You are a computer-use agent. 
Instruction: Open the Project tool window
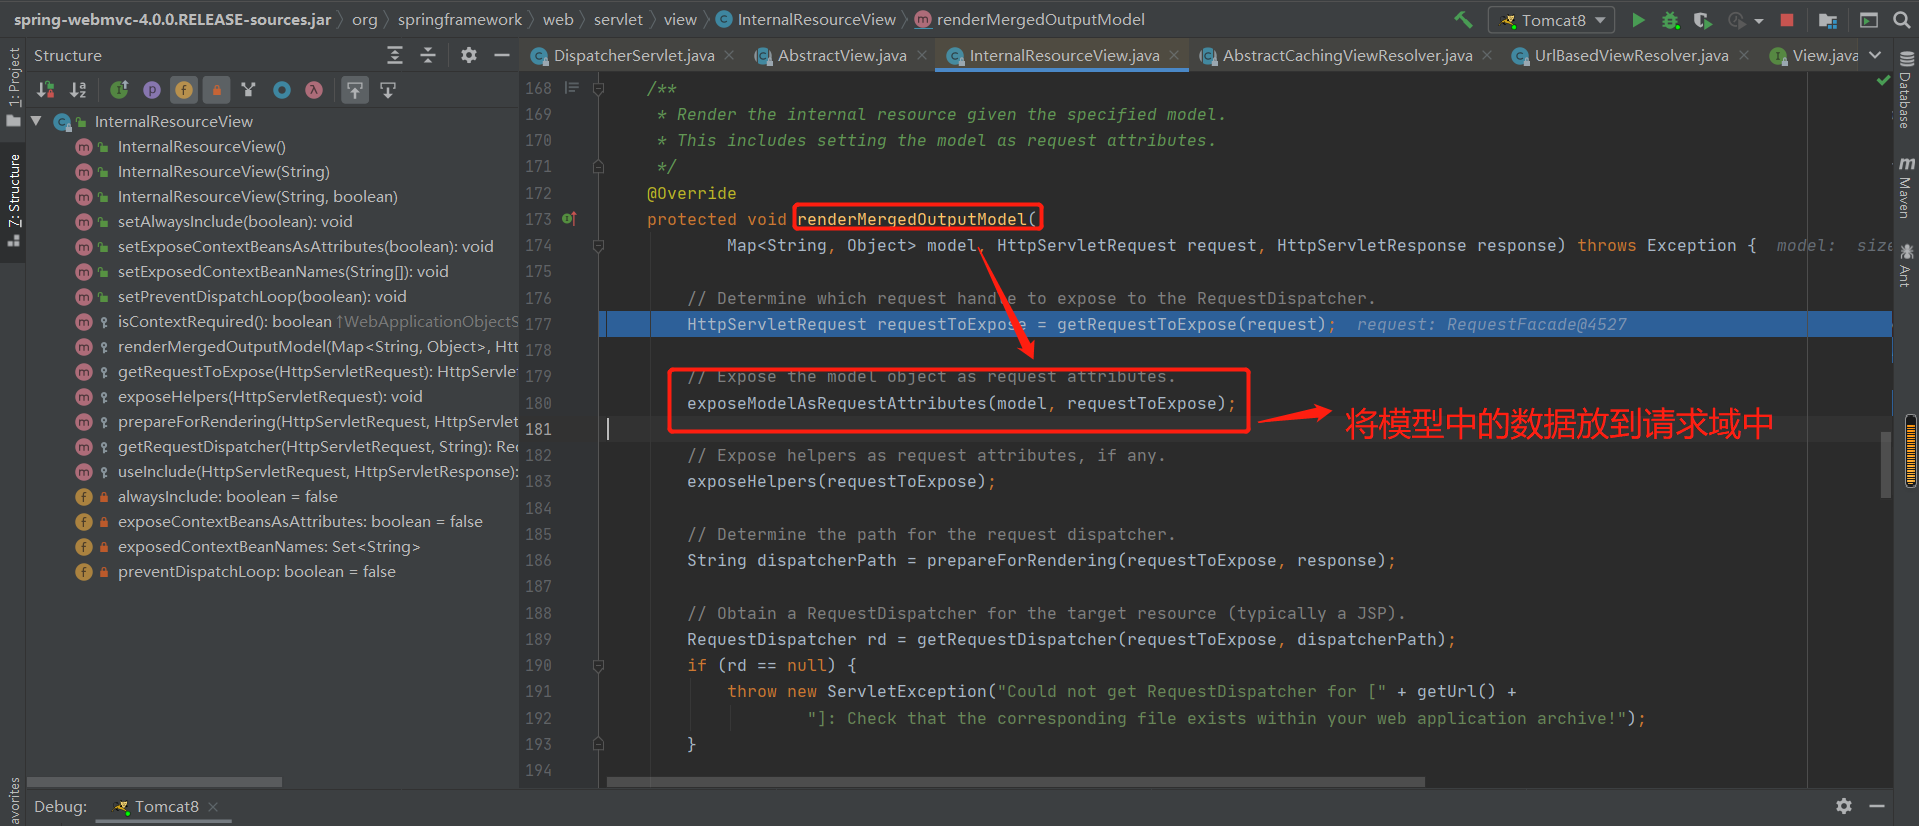(x=13, y=88)
